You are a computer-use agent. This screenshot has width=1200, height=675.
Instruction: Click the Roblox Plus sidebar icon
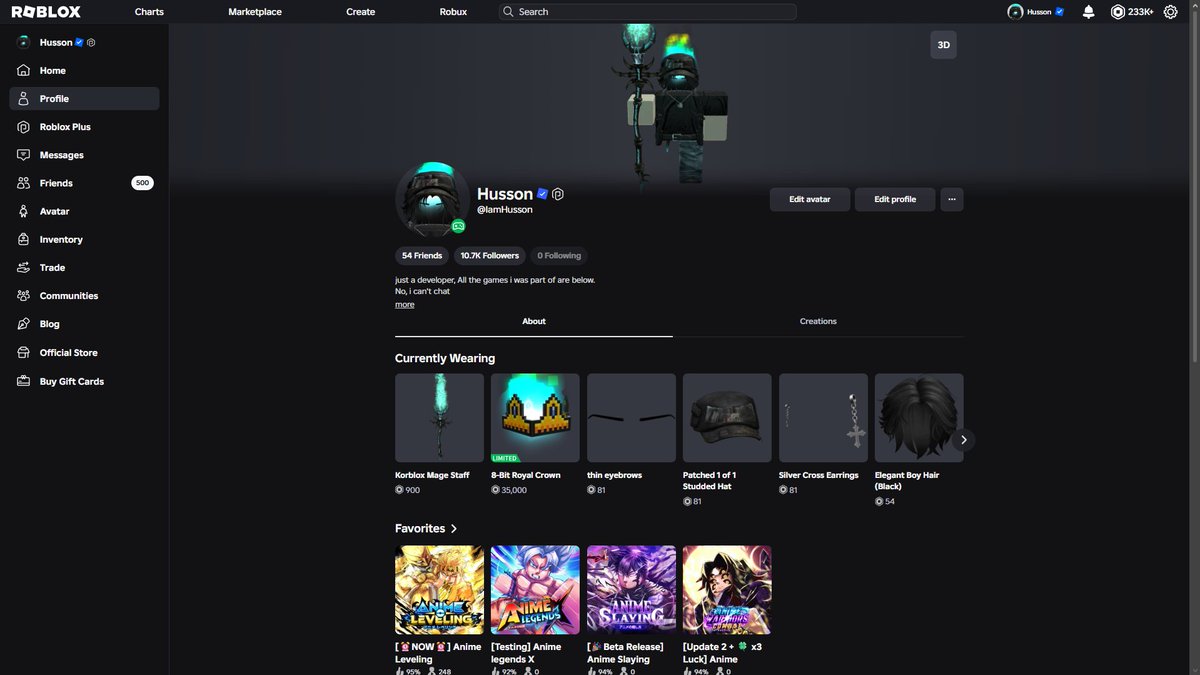click(23, 127)
